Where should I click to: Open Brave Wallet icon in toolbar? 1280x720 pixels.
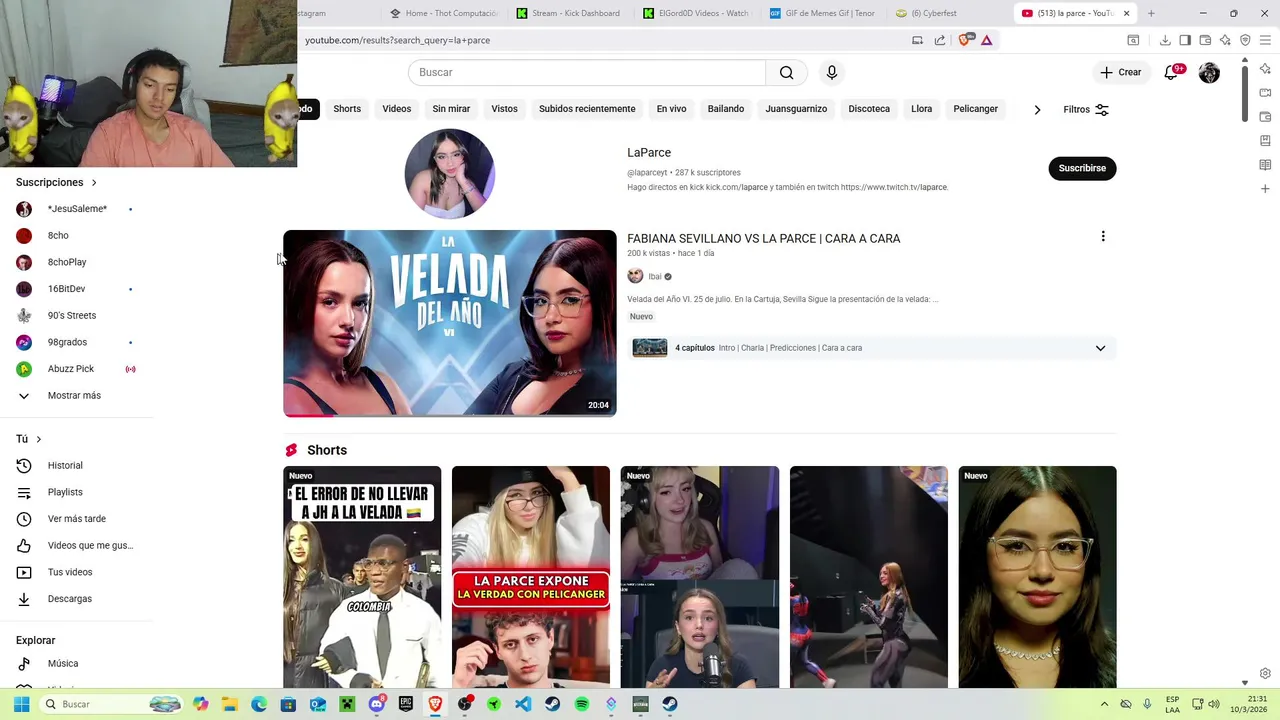pyautogui.click(x=1205, y=40)
